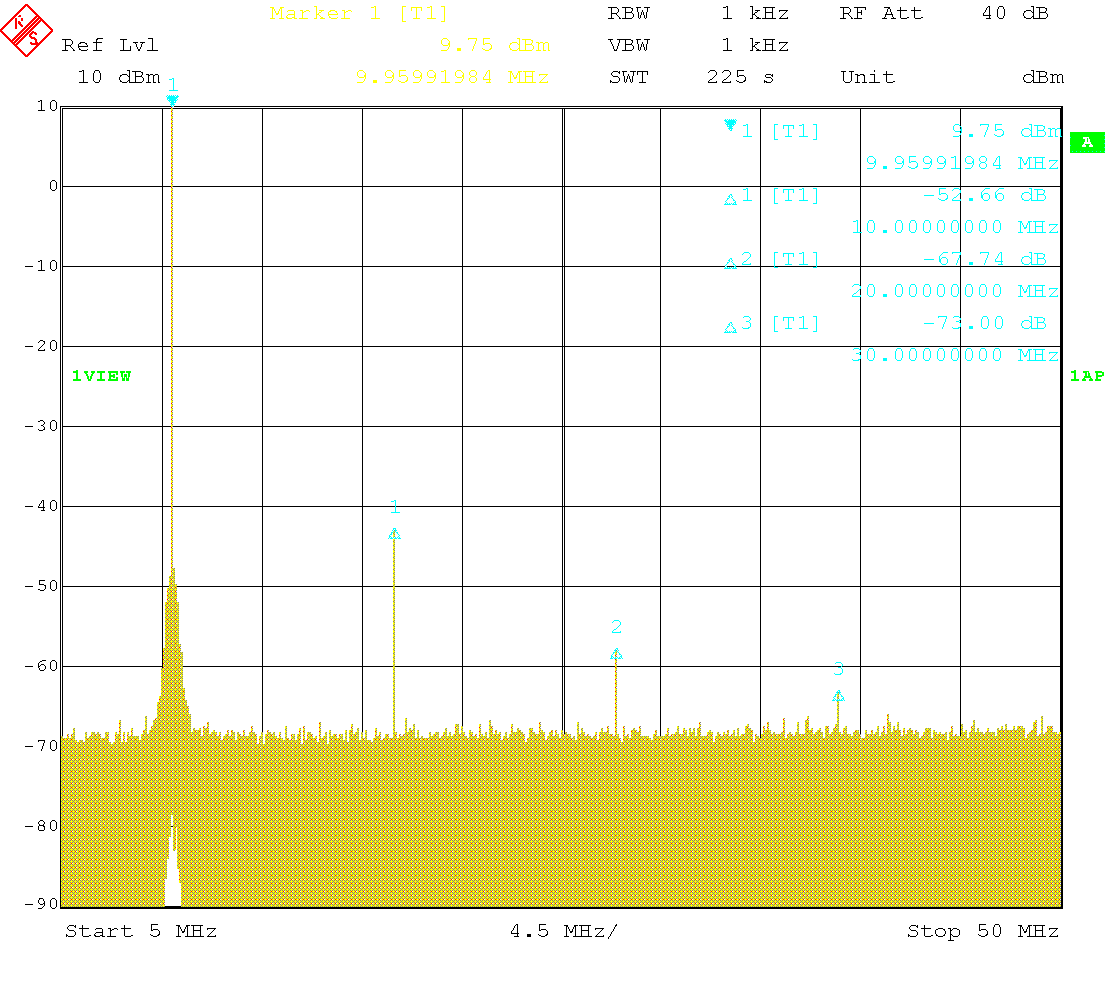The image size is (1120, 986).
Task: Click the Start 5 MHz frequency label
Action: click(141, 931)
